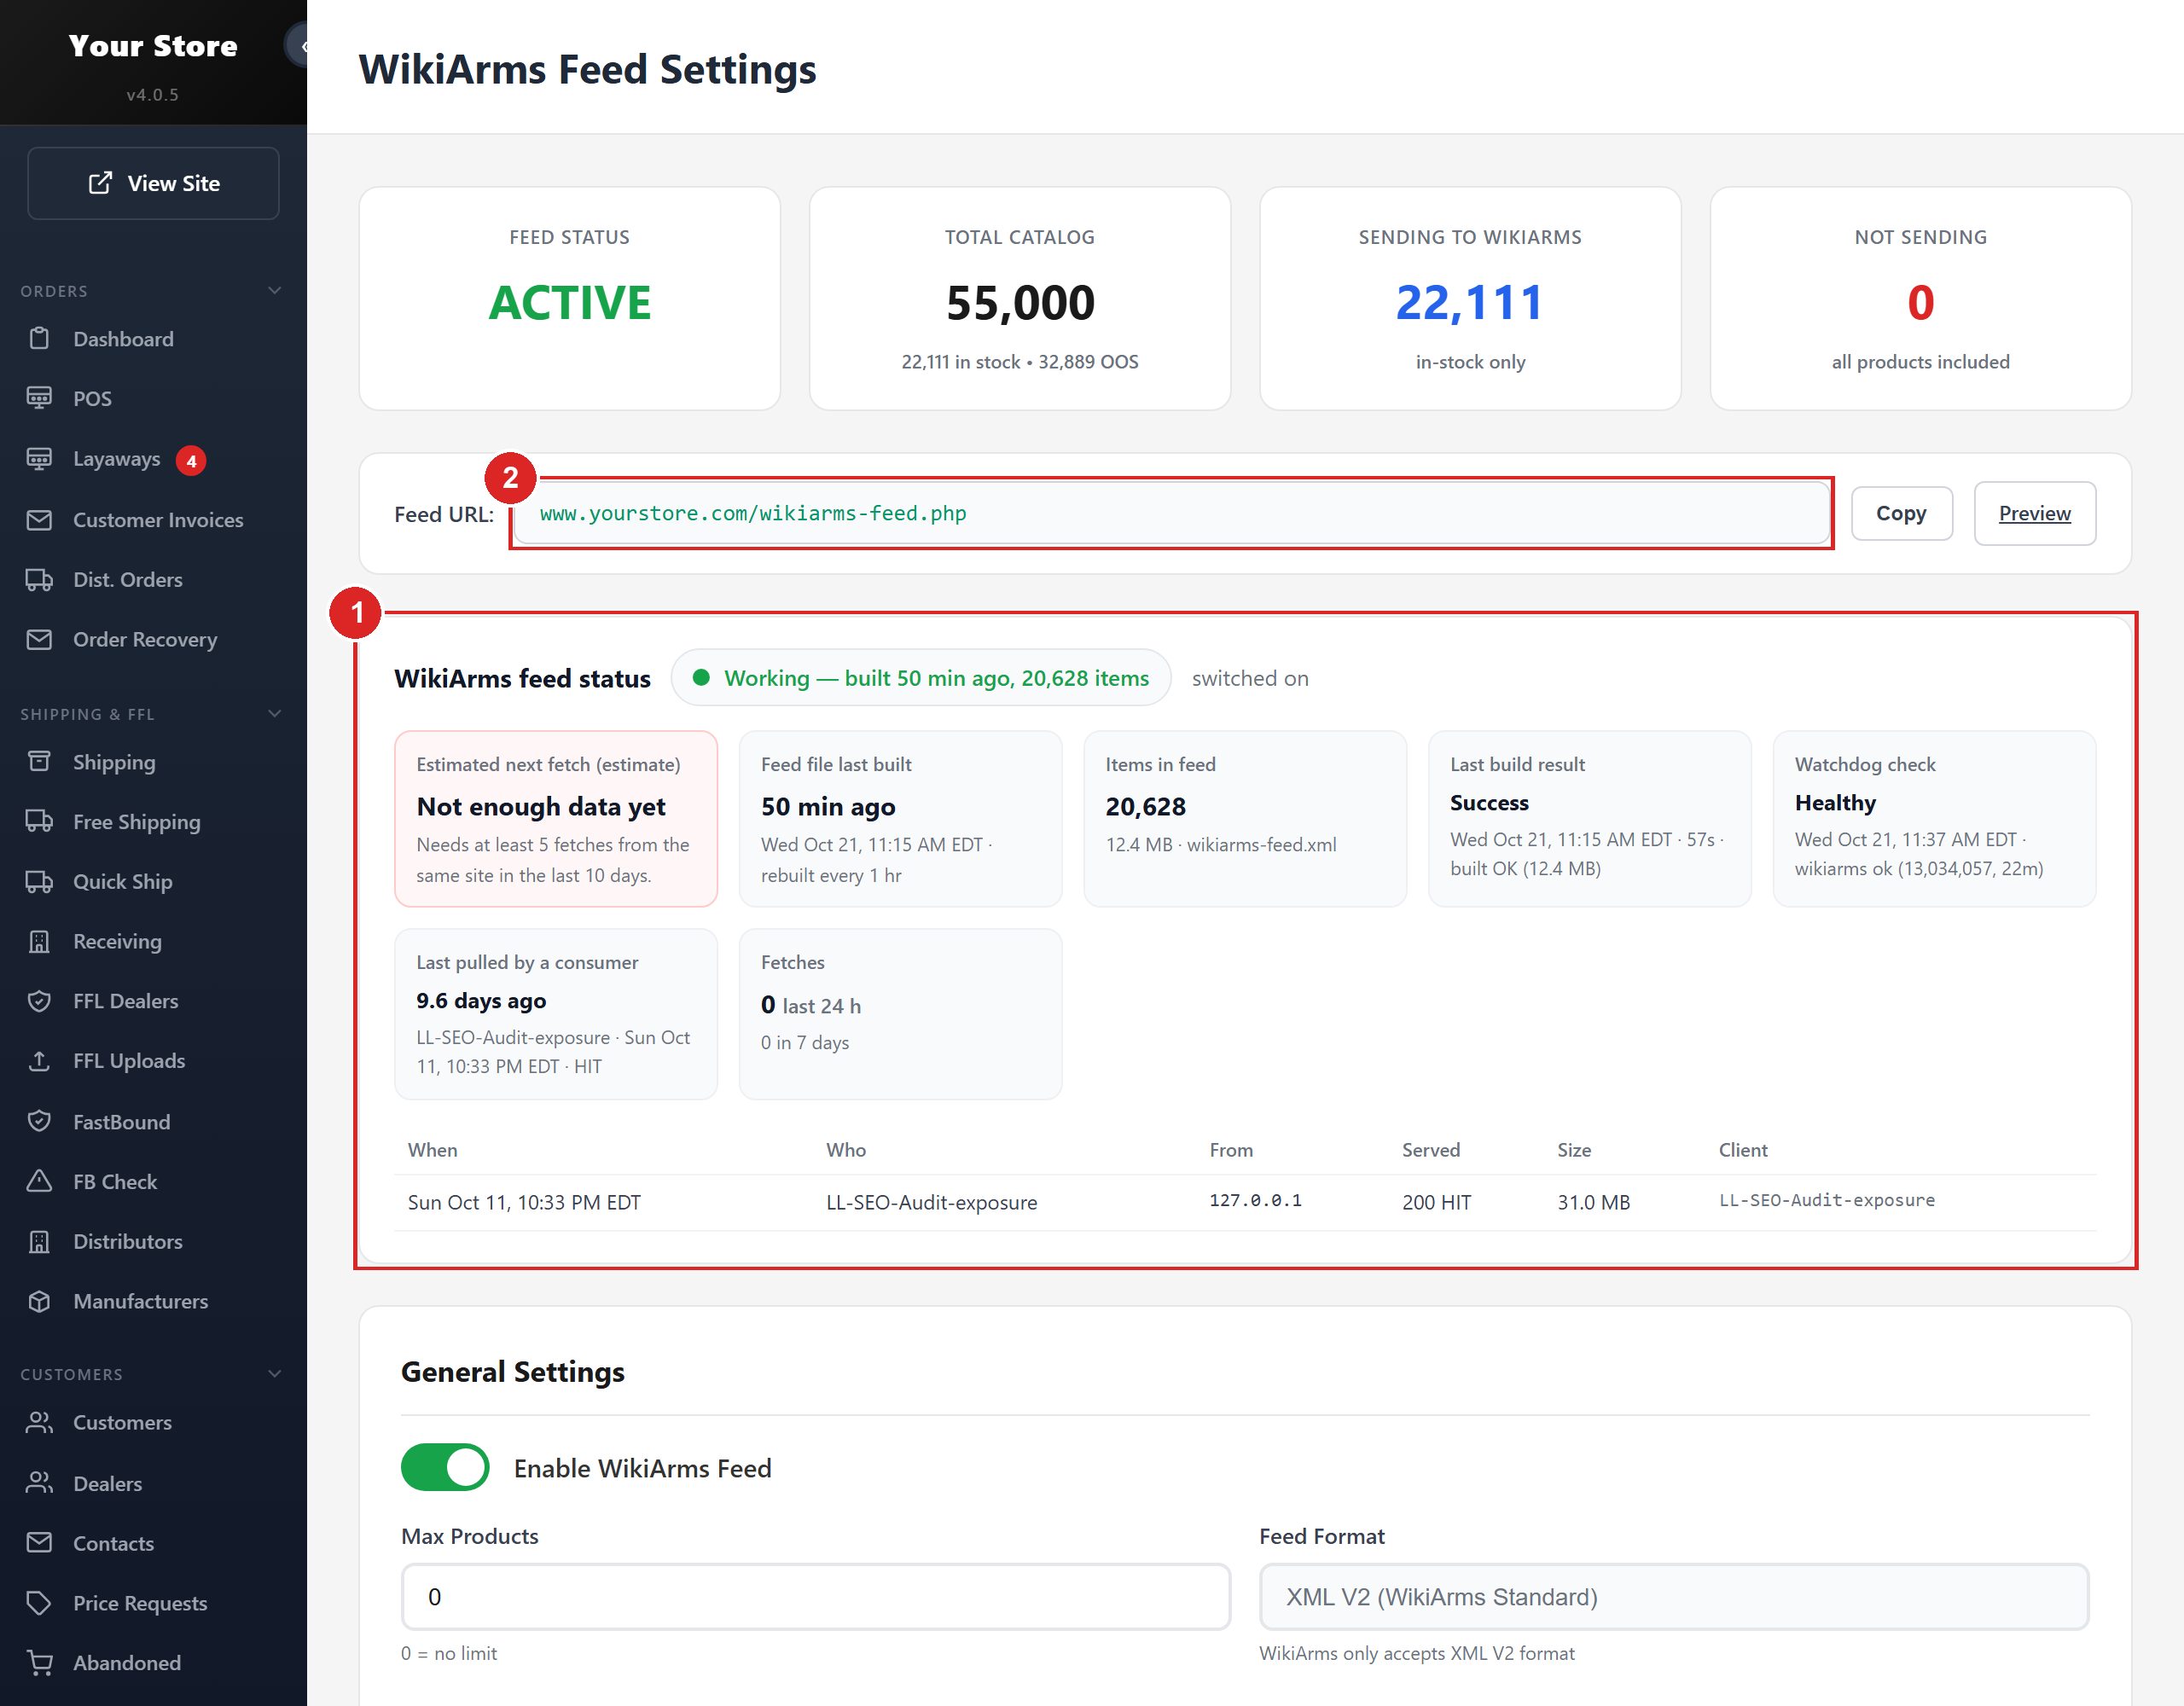Click the Max Products input field
Screen dimensions: 2184x1706
tap(816, 1597)
